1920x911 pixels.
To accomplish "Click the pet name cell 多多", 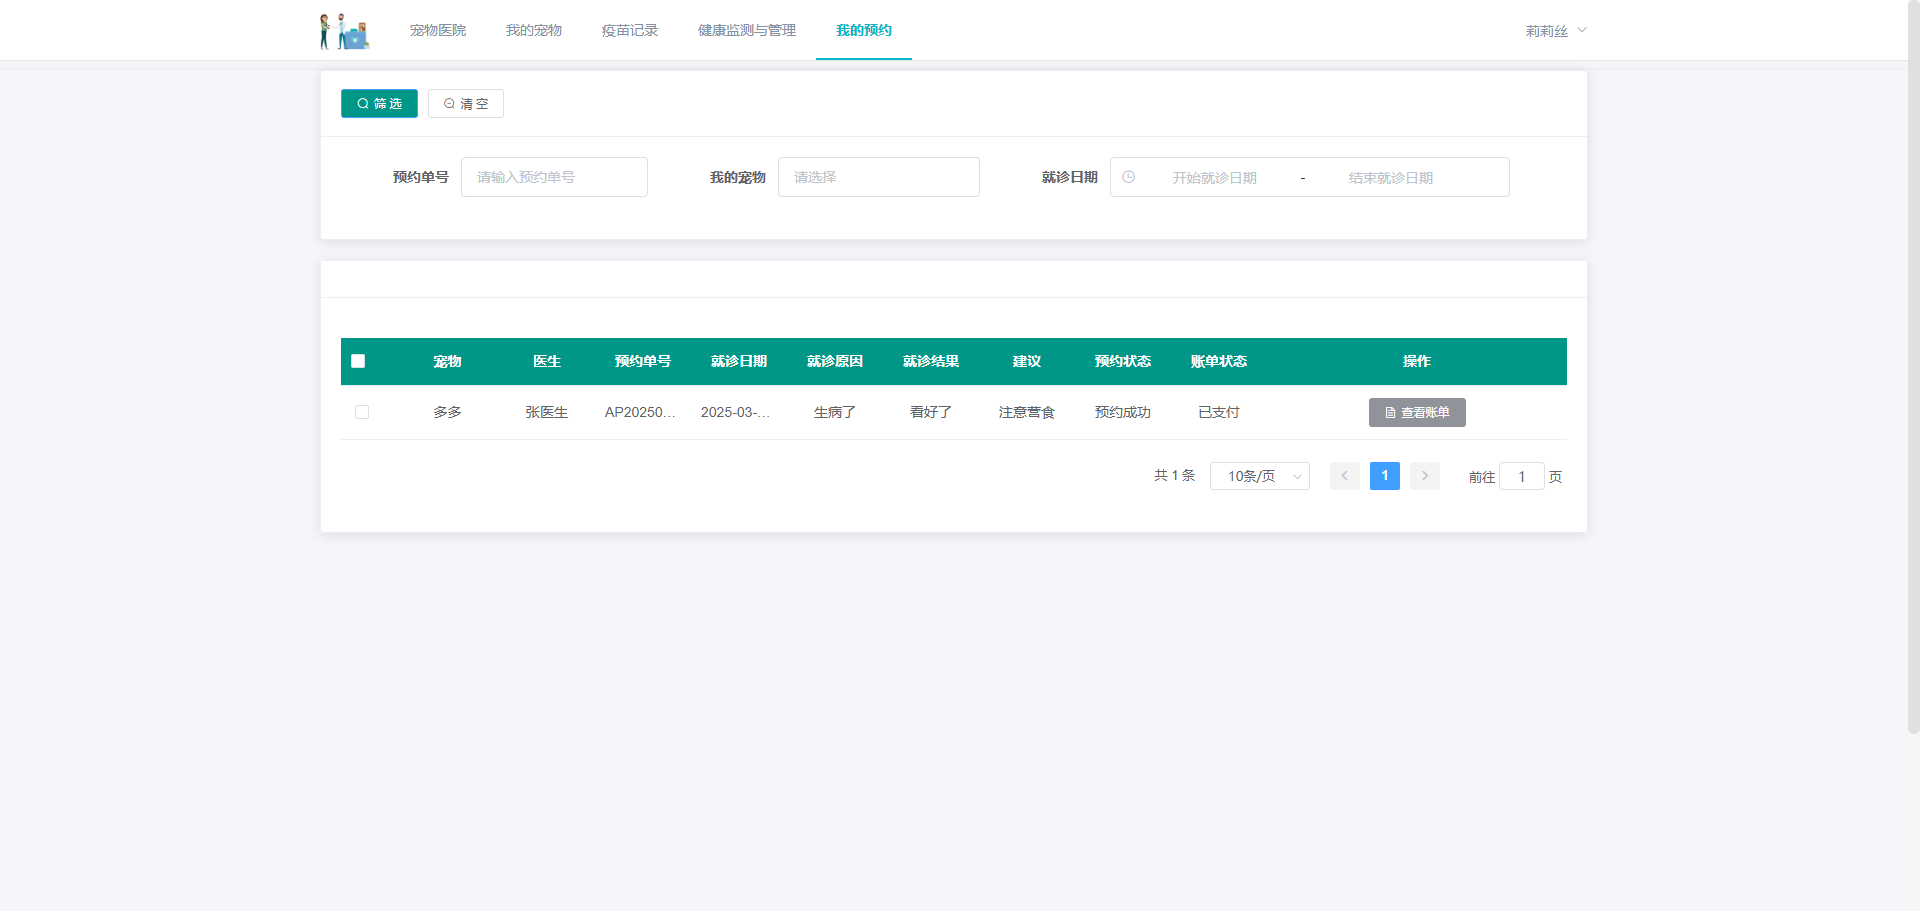I will 447,412.
